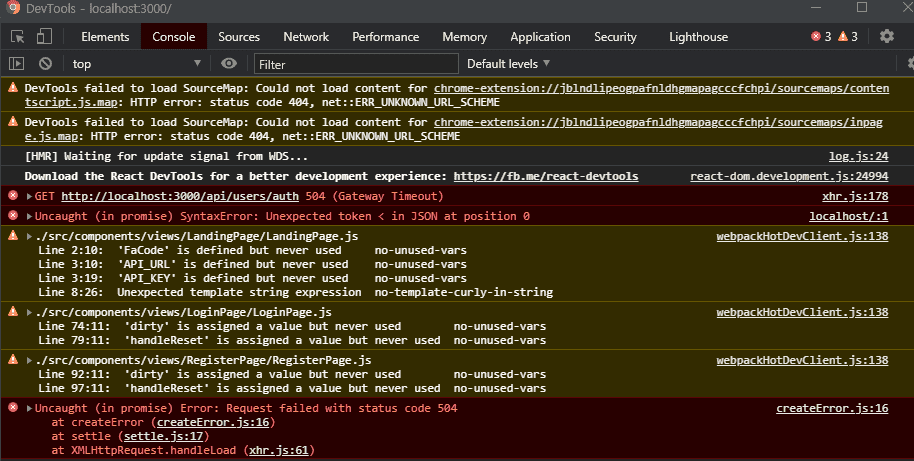Image resolution: width=914 pixels, height=461 pixels.
Task: Open xhr.js:61 stack trace link
Action: click(x=279, y=450)
